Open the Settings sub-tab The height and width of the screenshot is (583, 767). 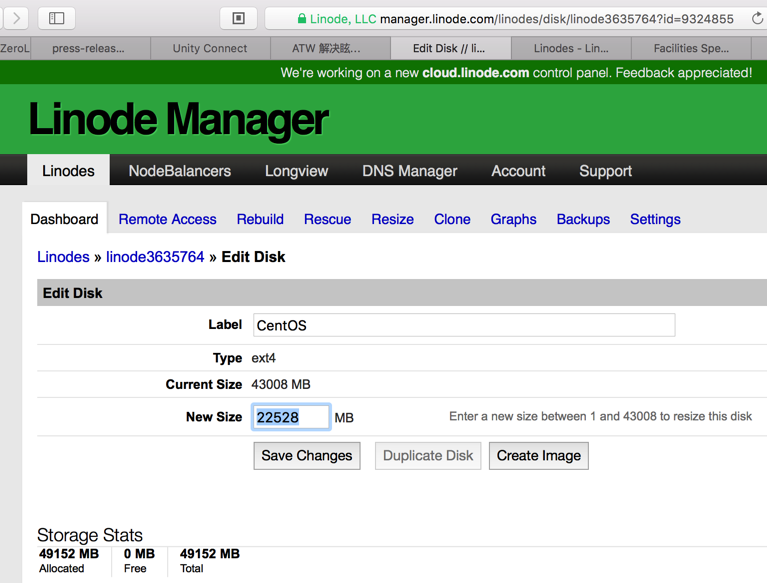(x=655, y=219)
